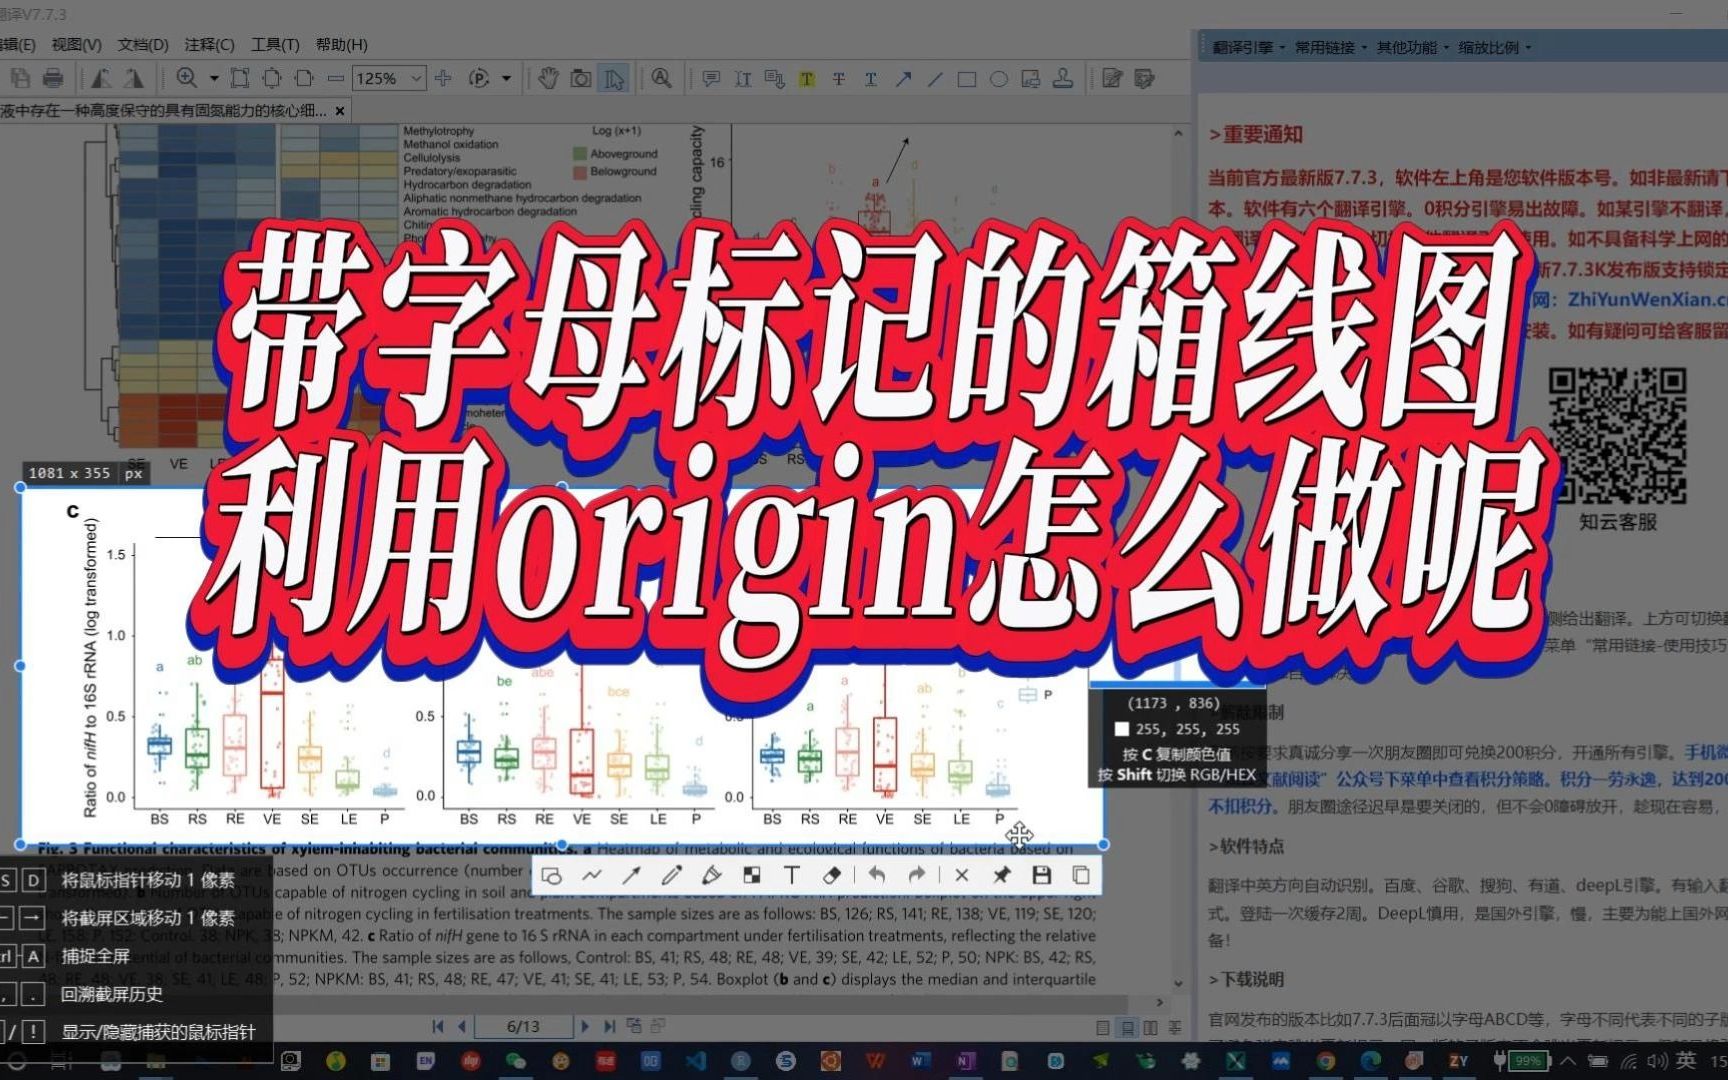Click the horizontal scrollbar right arrow
Image resolution: width=1728 pixels, height=1080 pixels.
click(x=1160, y=1002)
